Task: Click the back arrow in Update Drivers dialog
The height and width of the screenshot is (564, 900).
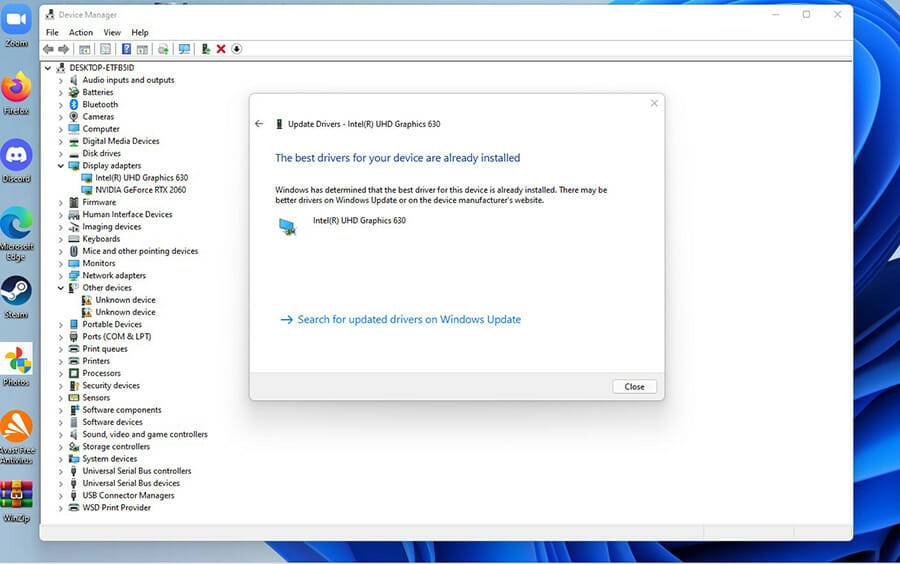Action: point(259,124)
